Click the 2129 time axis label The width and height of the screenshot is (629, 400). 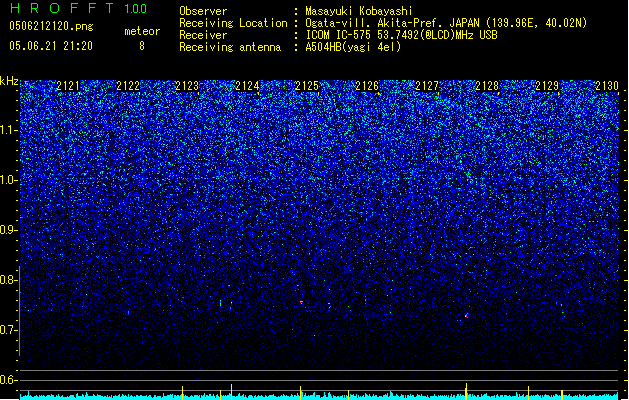(547, 86)
